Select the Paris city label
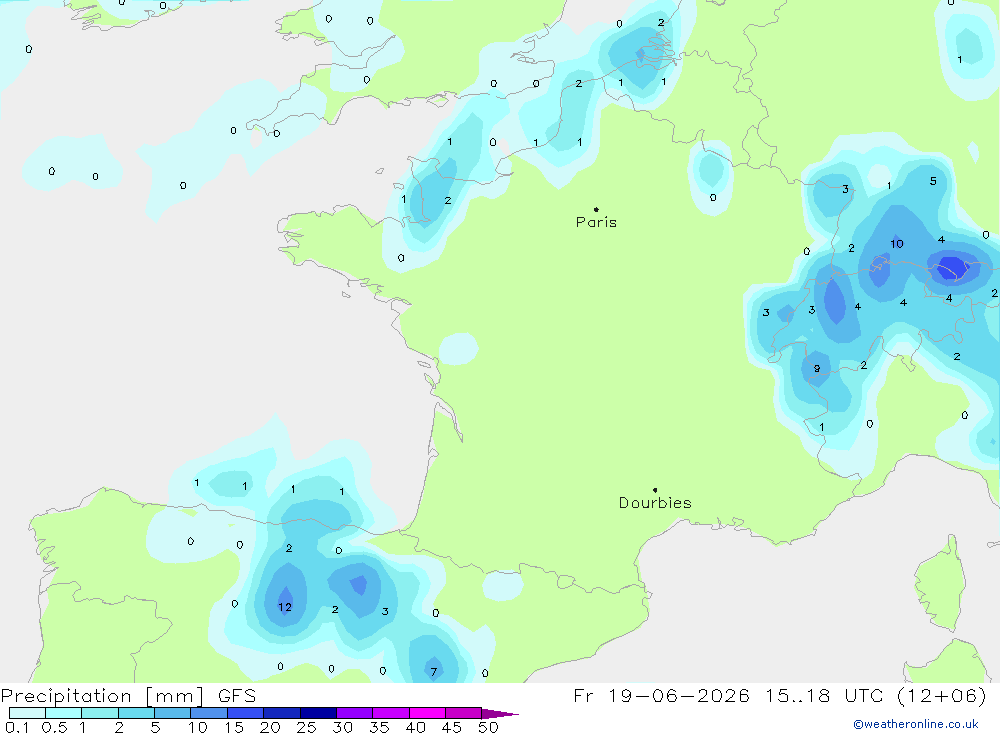The width and height of the screenshot is (1000, 733). pyautogui.click(x=596, y=222)
